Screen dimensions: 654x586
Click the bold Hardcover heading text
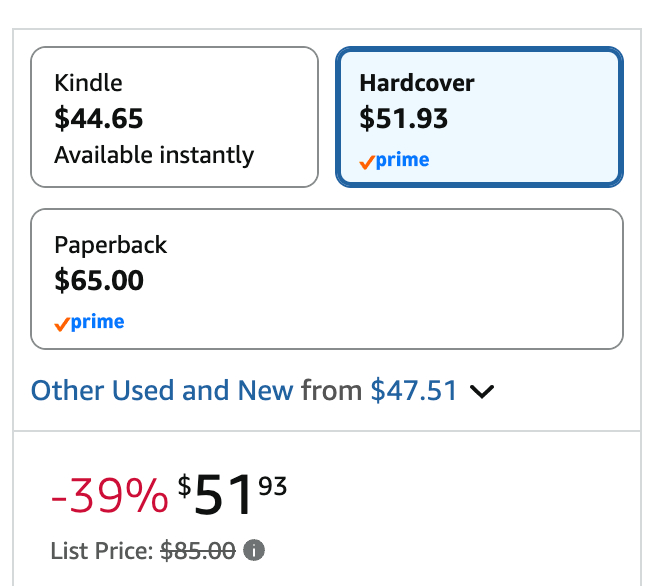point(418,82)
